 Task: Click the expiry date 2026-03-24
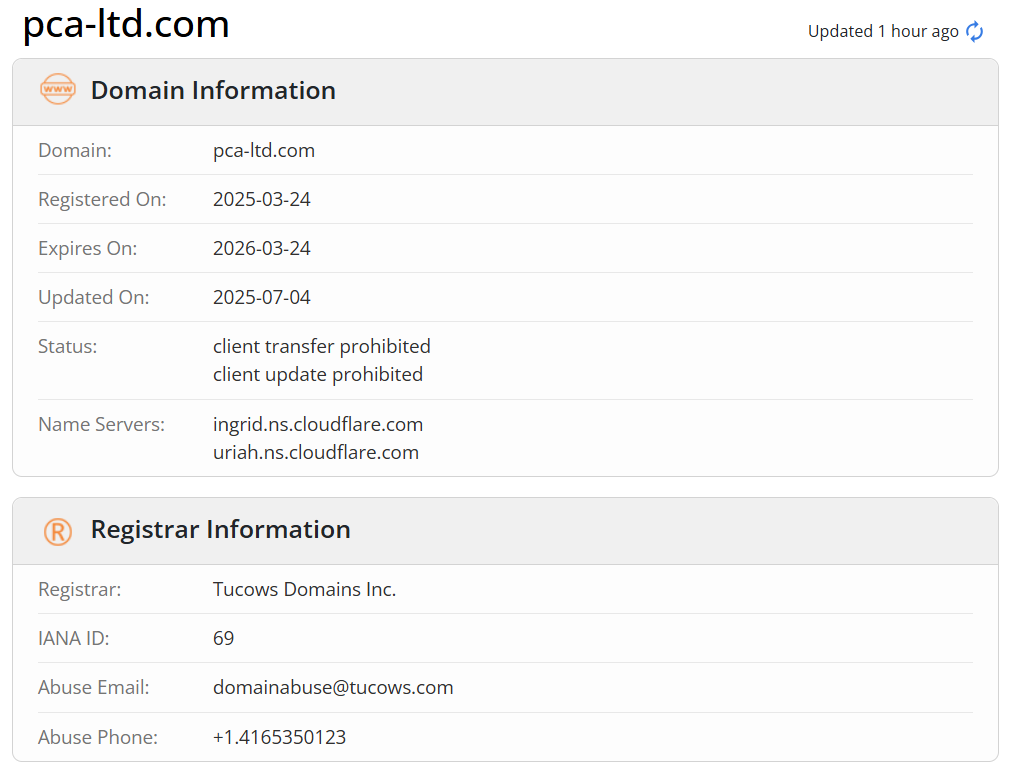(x=262, y=248)
